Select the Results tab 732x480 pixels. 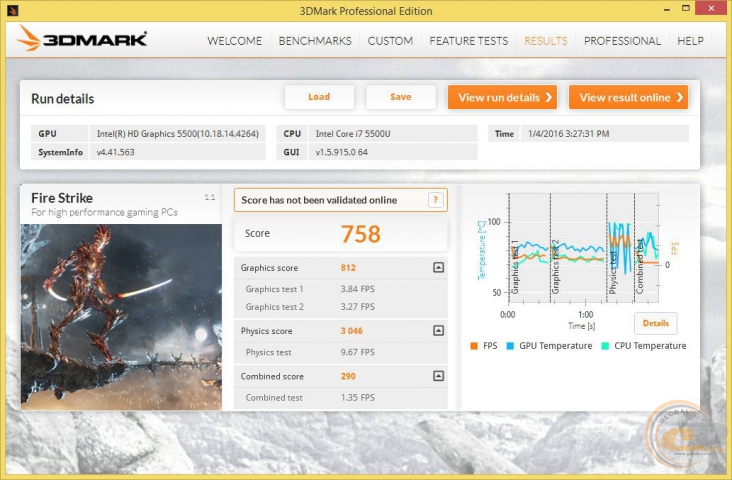[x=546, y=41]
